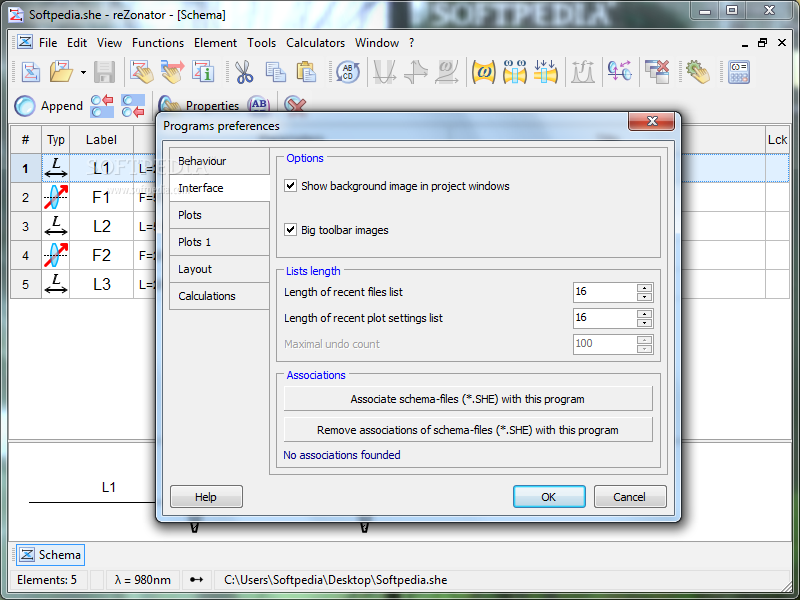Click Associate schema-files with this program
Image resolution: width=800 pixels, height=600 pixels.
coord(468,398)
